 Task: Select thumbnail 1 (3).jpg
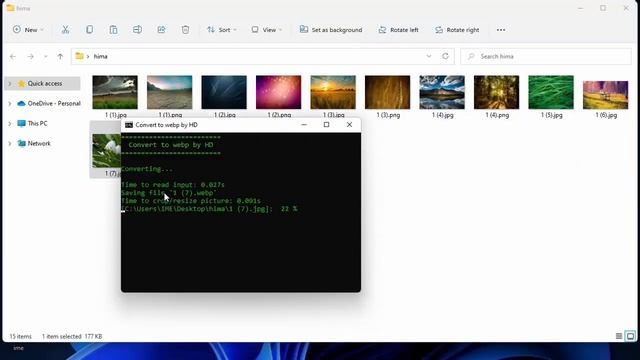(333, 92)
